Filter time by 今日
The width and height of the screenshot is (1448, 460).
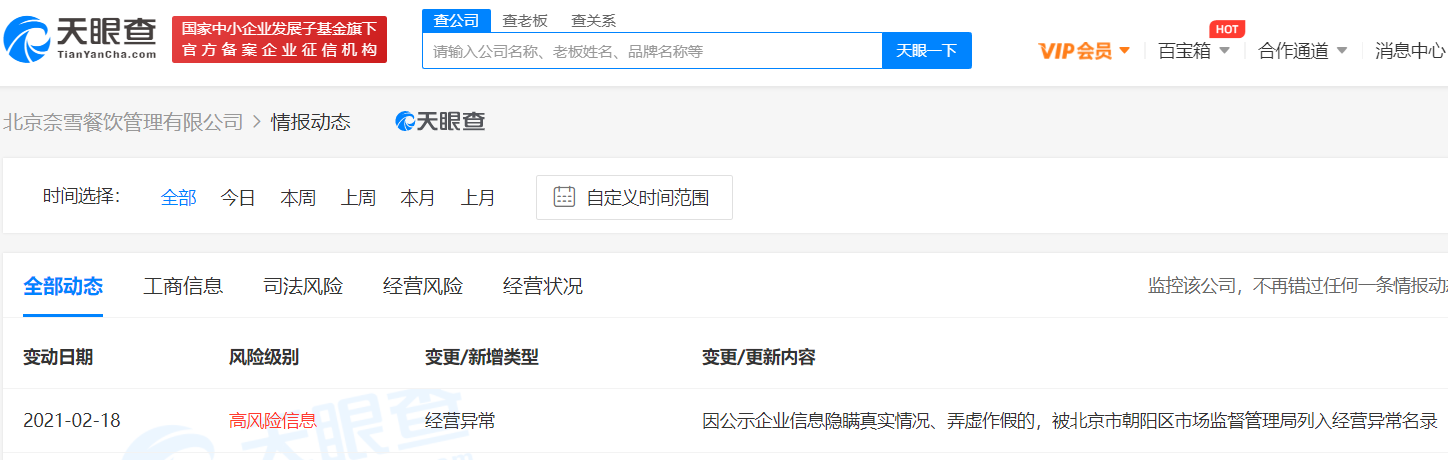point(238,198)
